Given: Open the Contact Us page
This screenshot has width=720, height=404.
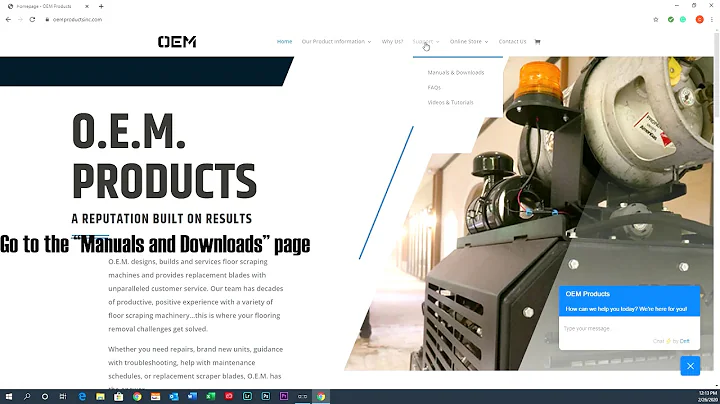Looking at the screenshot, I should click(x=512, y=41).
